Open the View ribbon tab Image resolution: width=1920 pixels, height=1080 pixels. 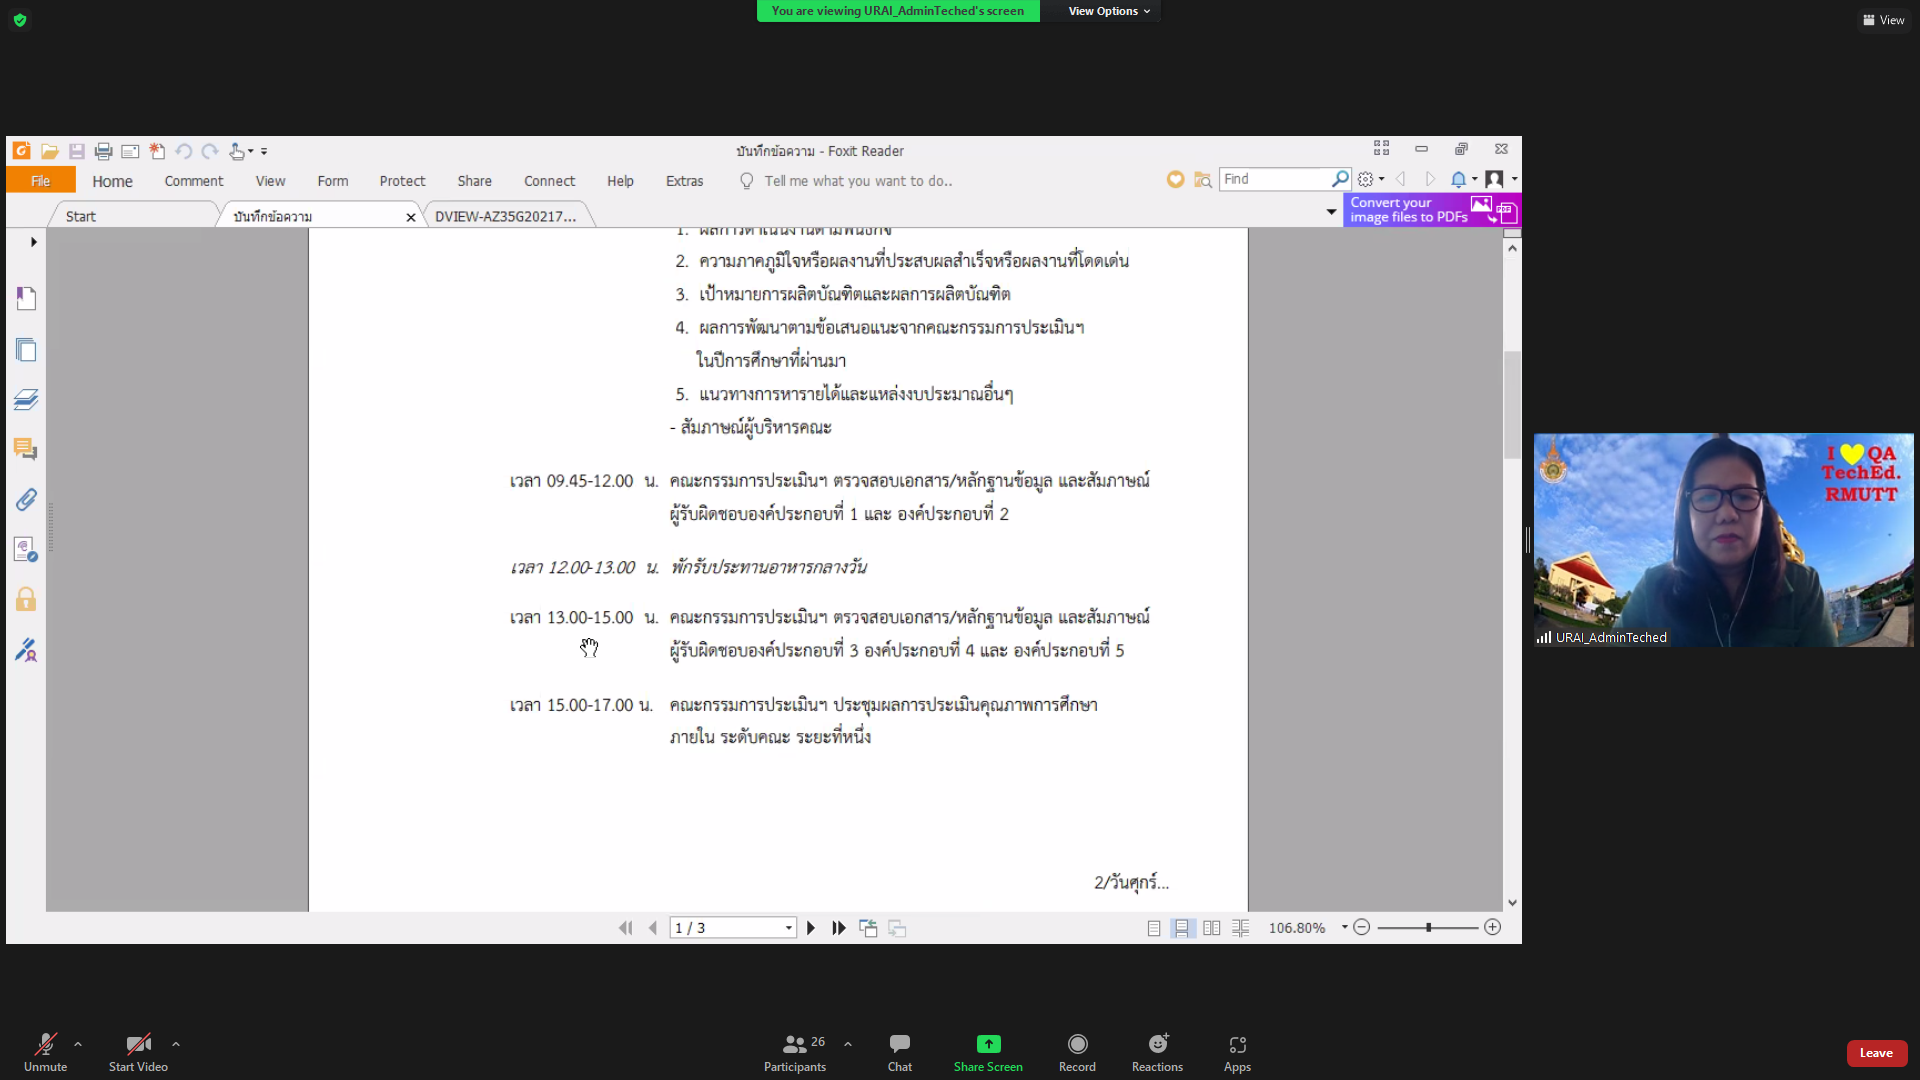[x=270, y=181]
